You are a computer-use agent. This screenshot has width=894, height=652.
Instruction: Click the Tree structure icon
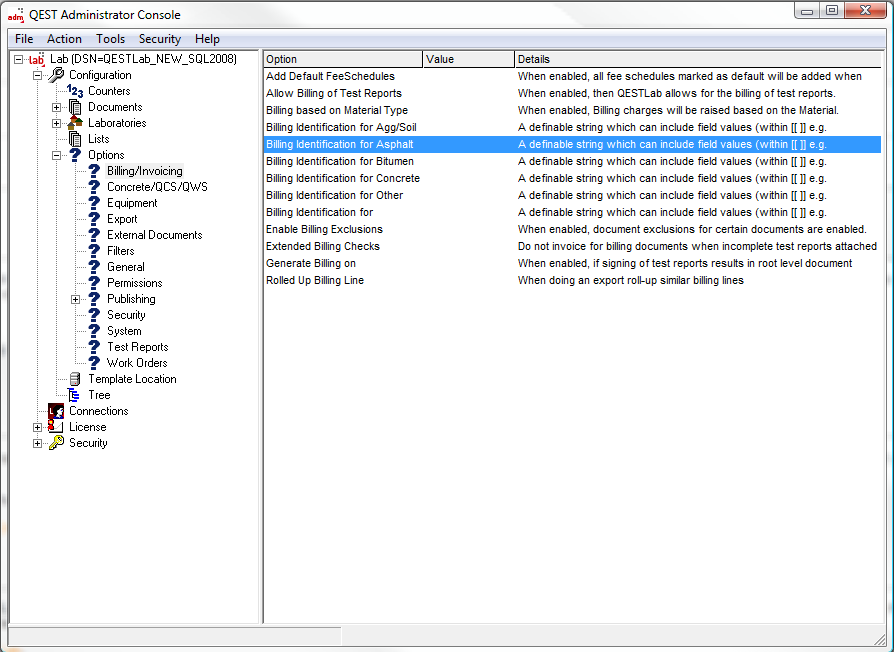[75, 395]
